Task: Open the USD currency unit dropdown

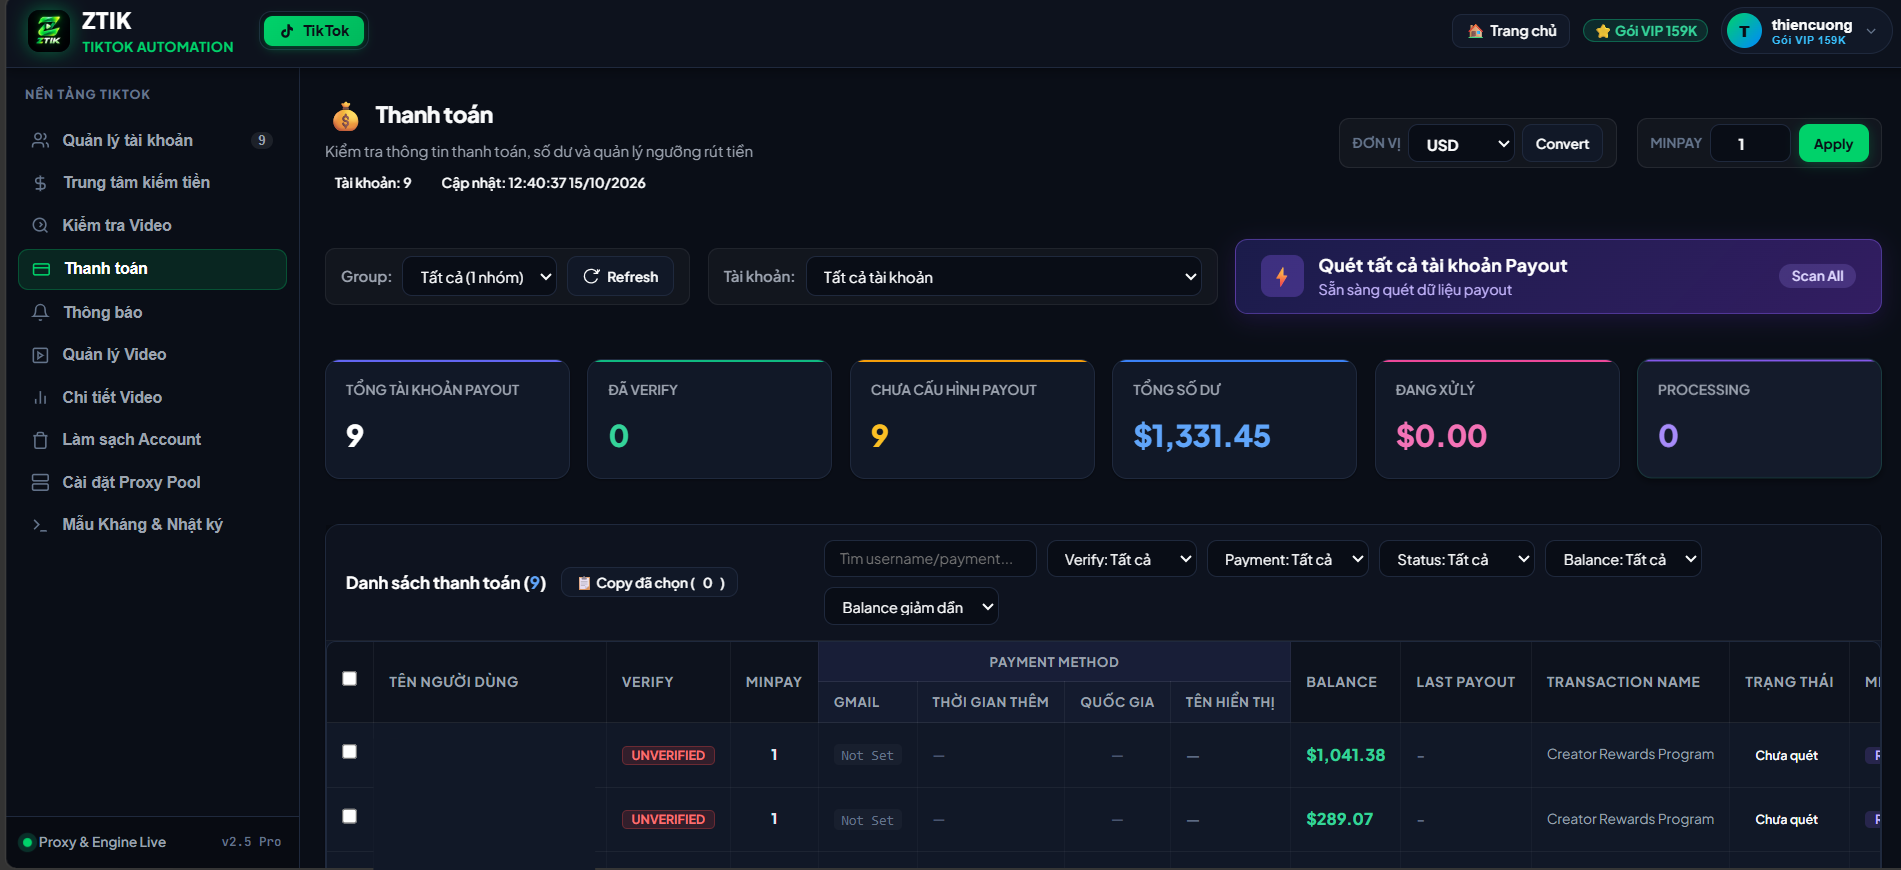Action: click(1461, 144)
